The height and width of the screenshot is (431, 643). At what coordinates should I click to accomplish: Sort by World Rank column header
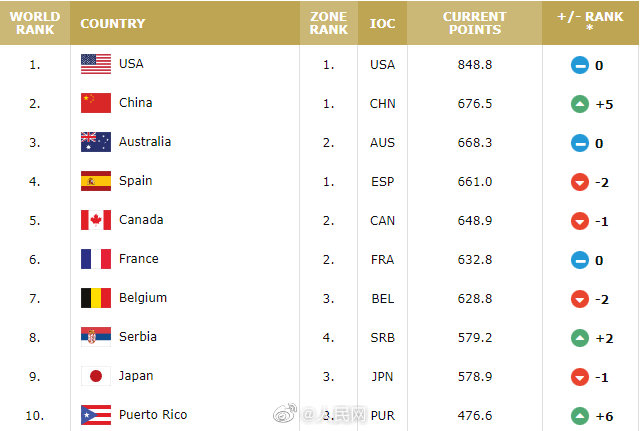coord(35,23)
